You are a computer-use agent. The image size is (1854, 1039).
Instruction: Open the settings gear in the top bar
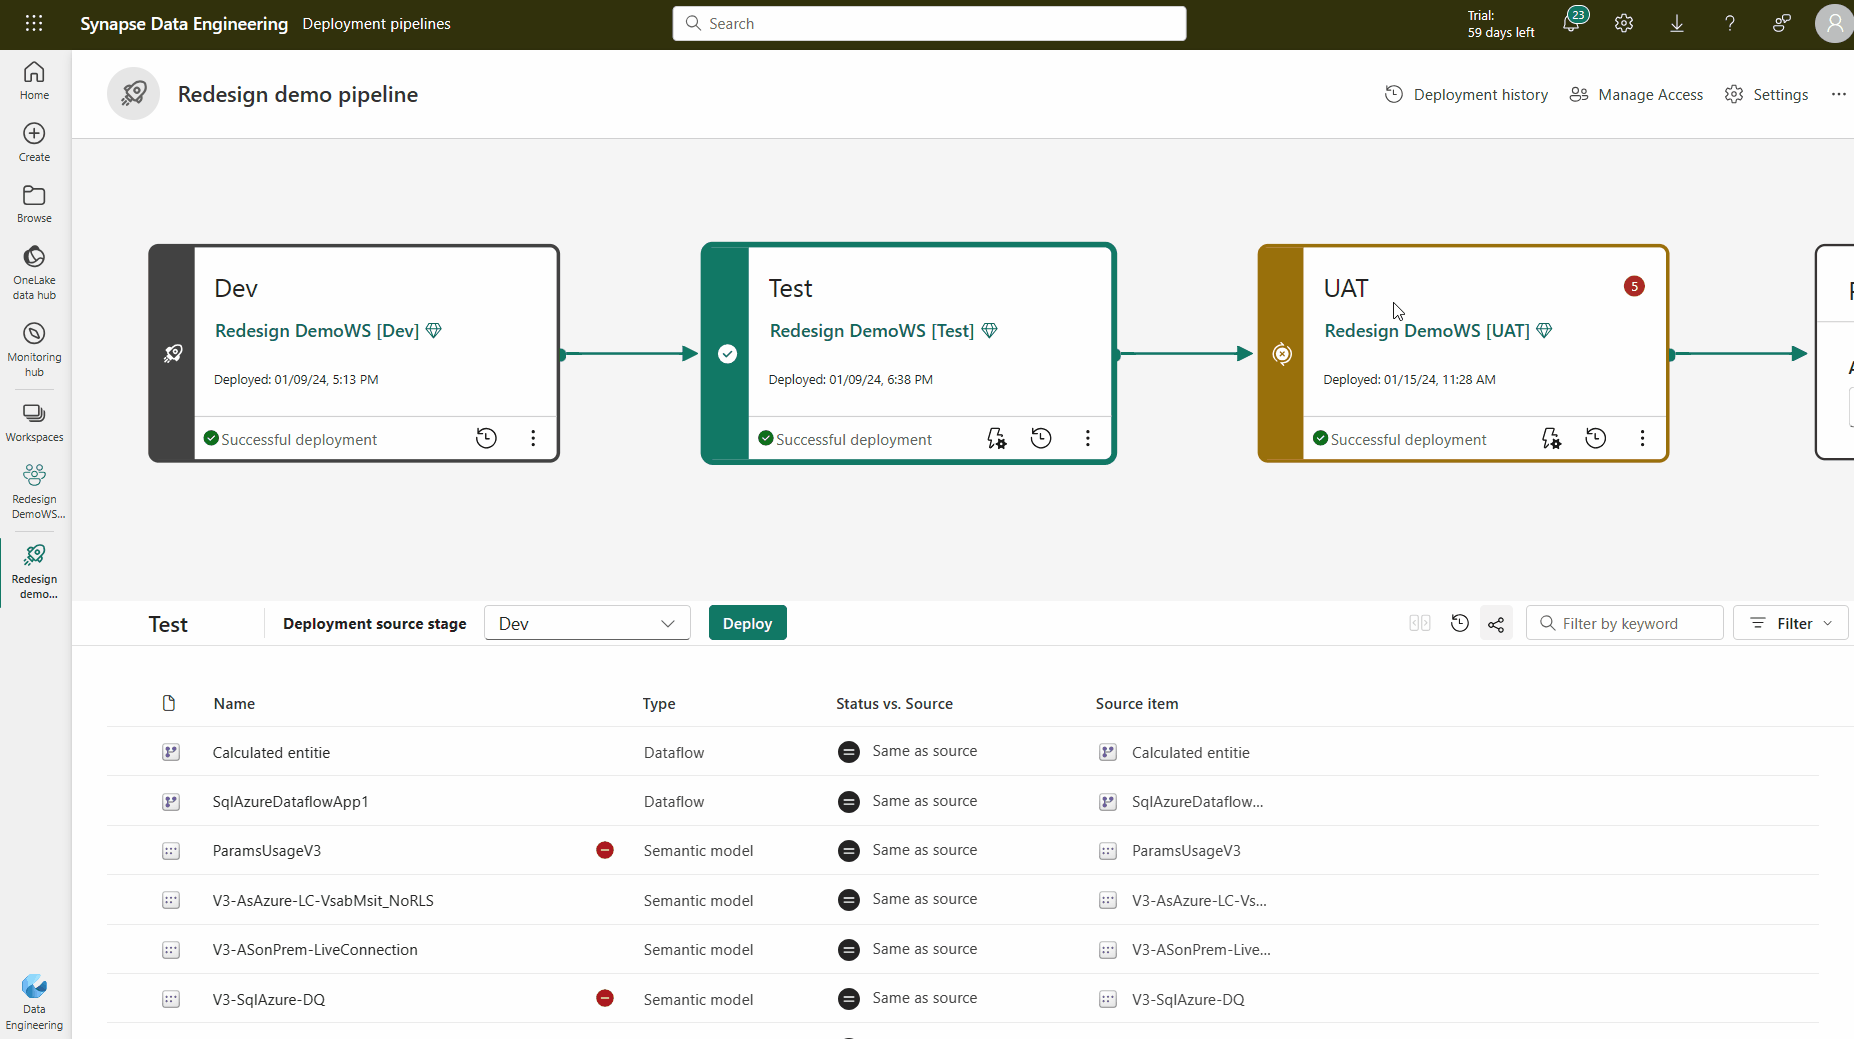(x=1624, y=23)
